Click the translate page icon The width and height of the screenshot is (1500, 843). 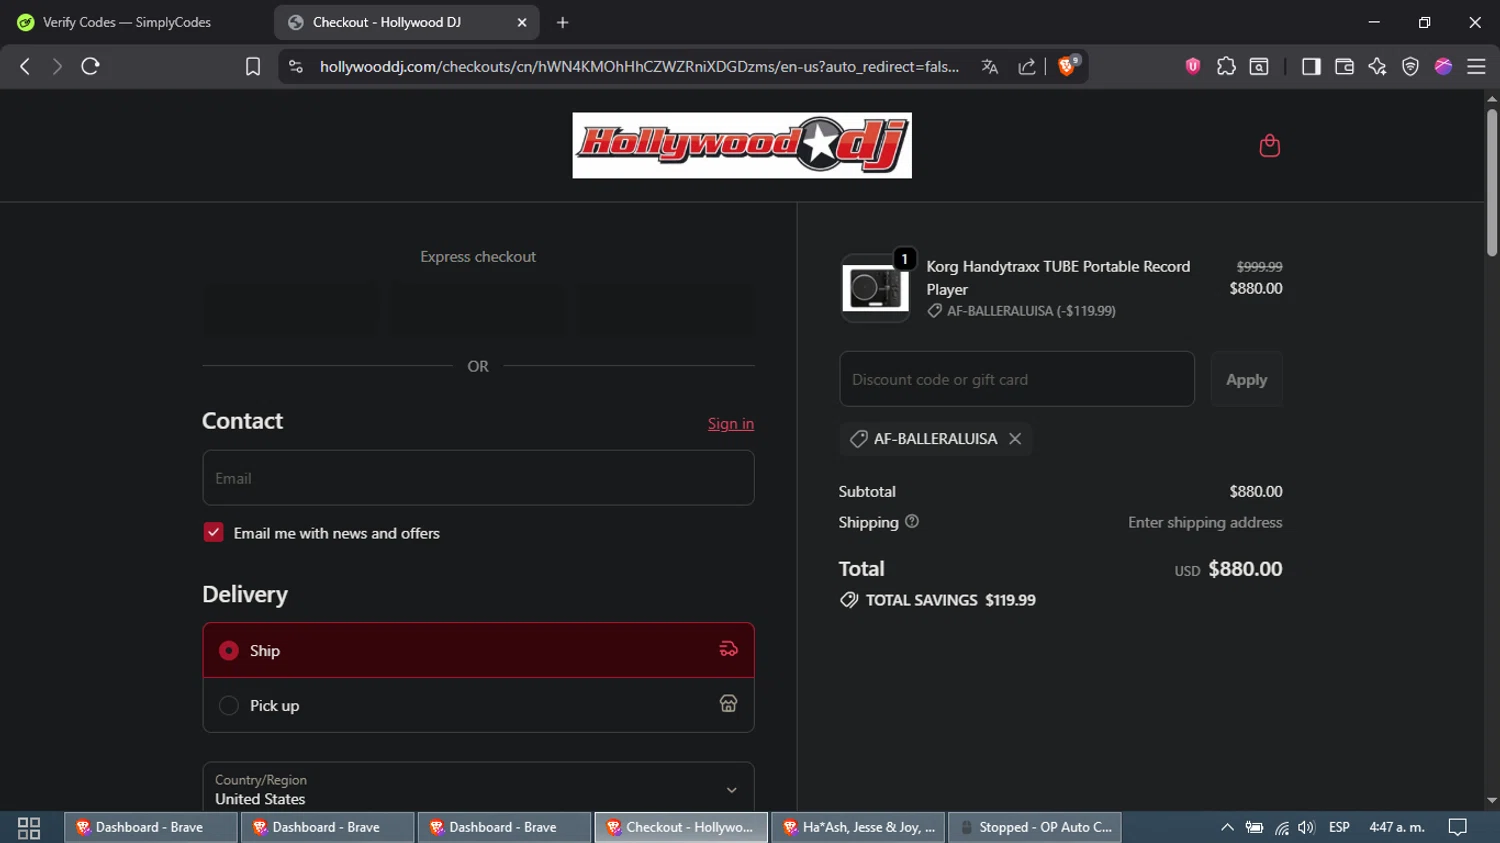(990, 66)
